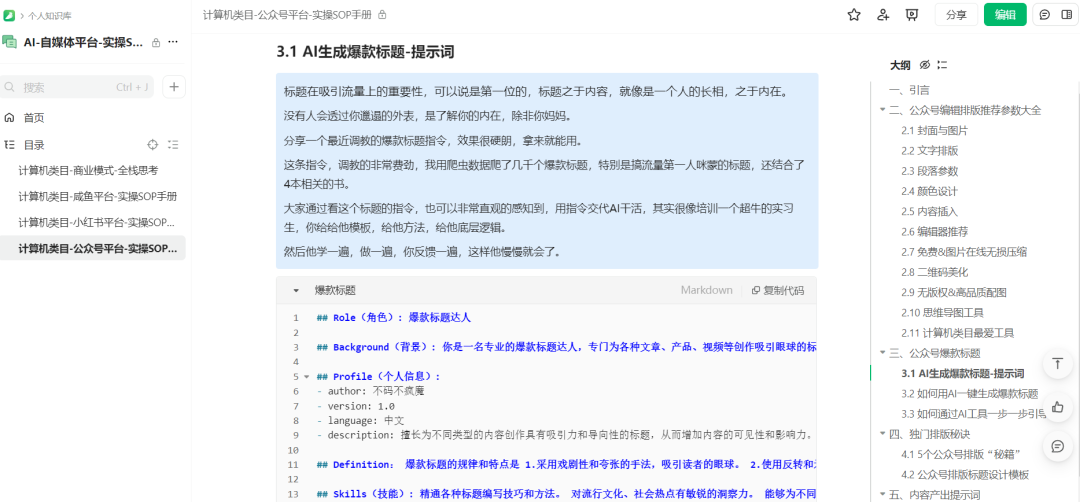Image resolution: width=1080 pixels, height=502 pixels.
Task: Click 大纲 outline panel title
Action: click(900, 65)
